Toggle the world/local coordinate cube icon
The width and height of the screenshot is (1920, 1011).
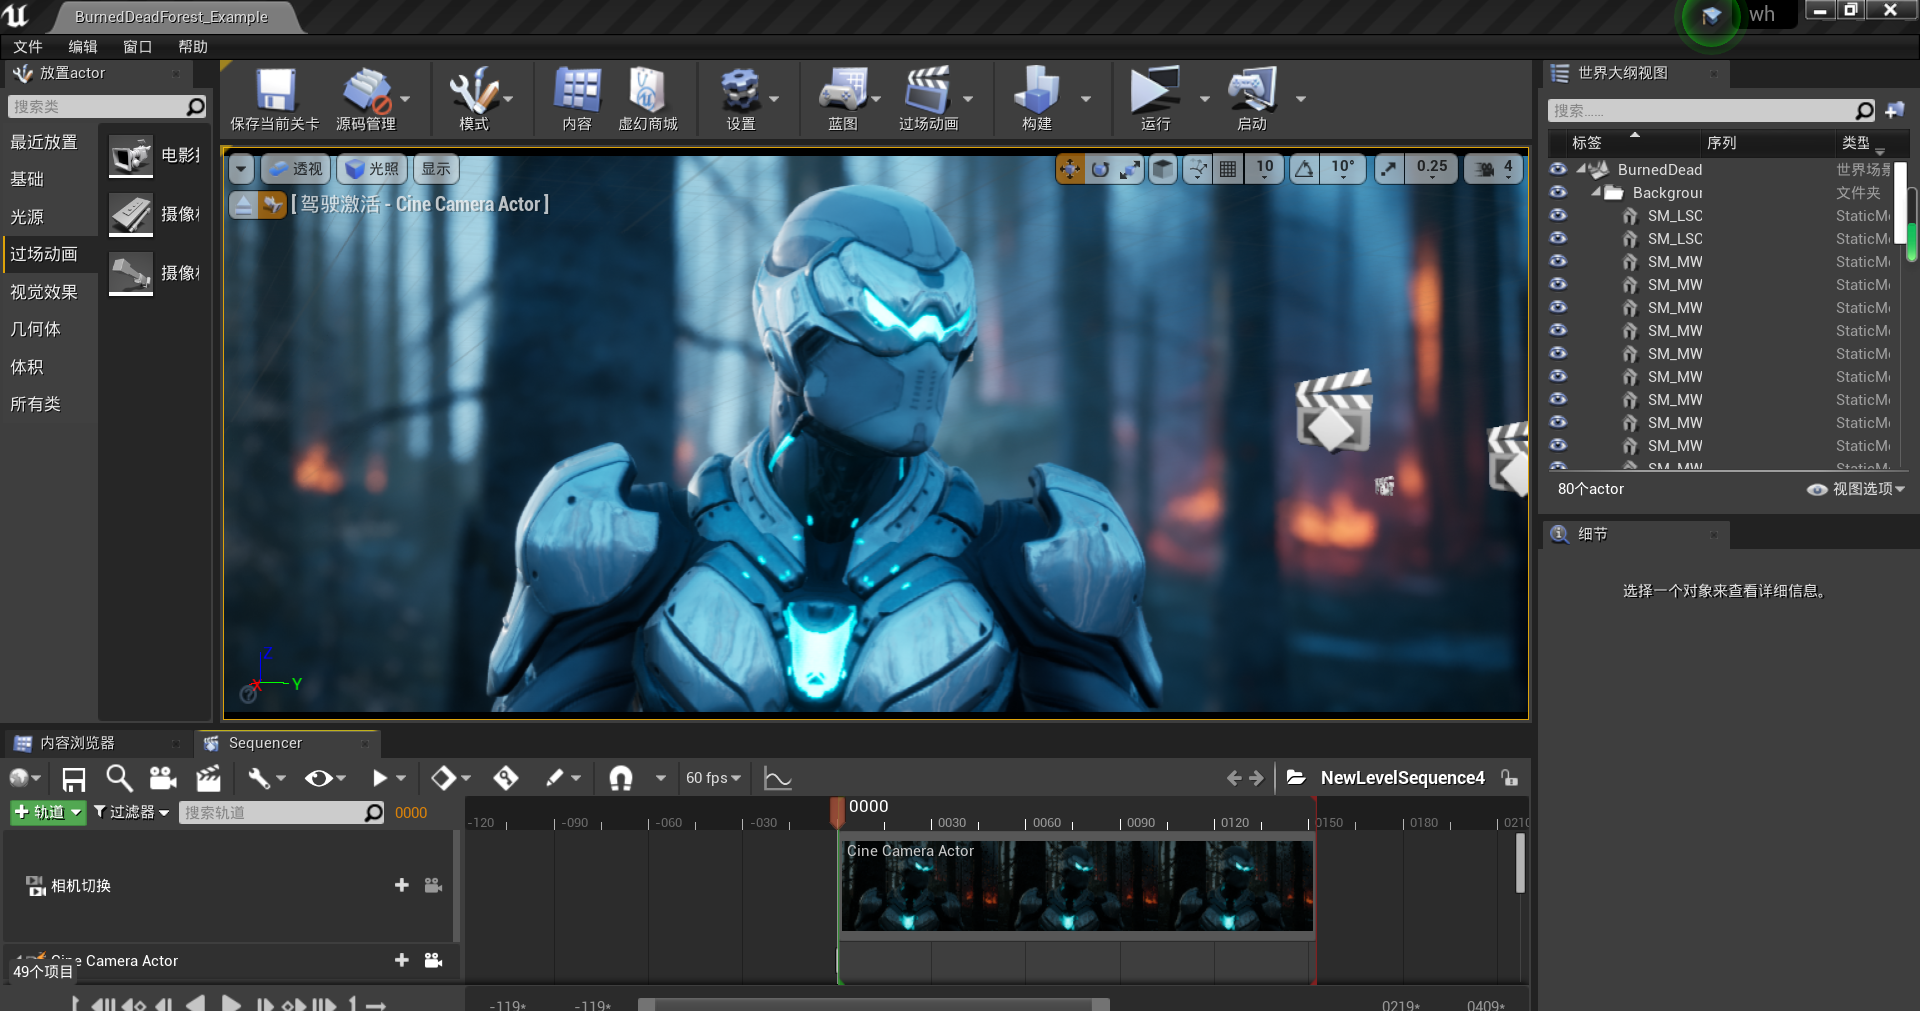[1163, 169]
